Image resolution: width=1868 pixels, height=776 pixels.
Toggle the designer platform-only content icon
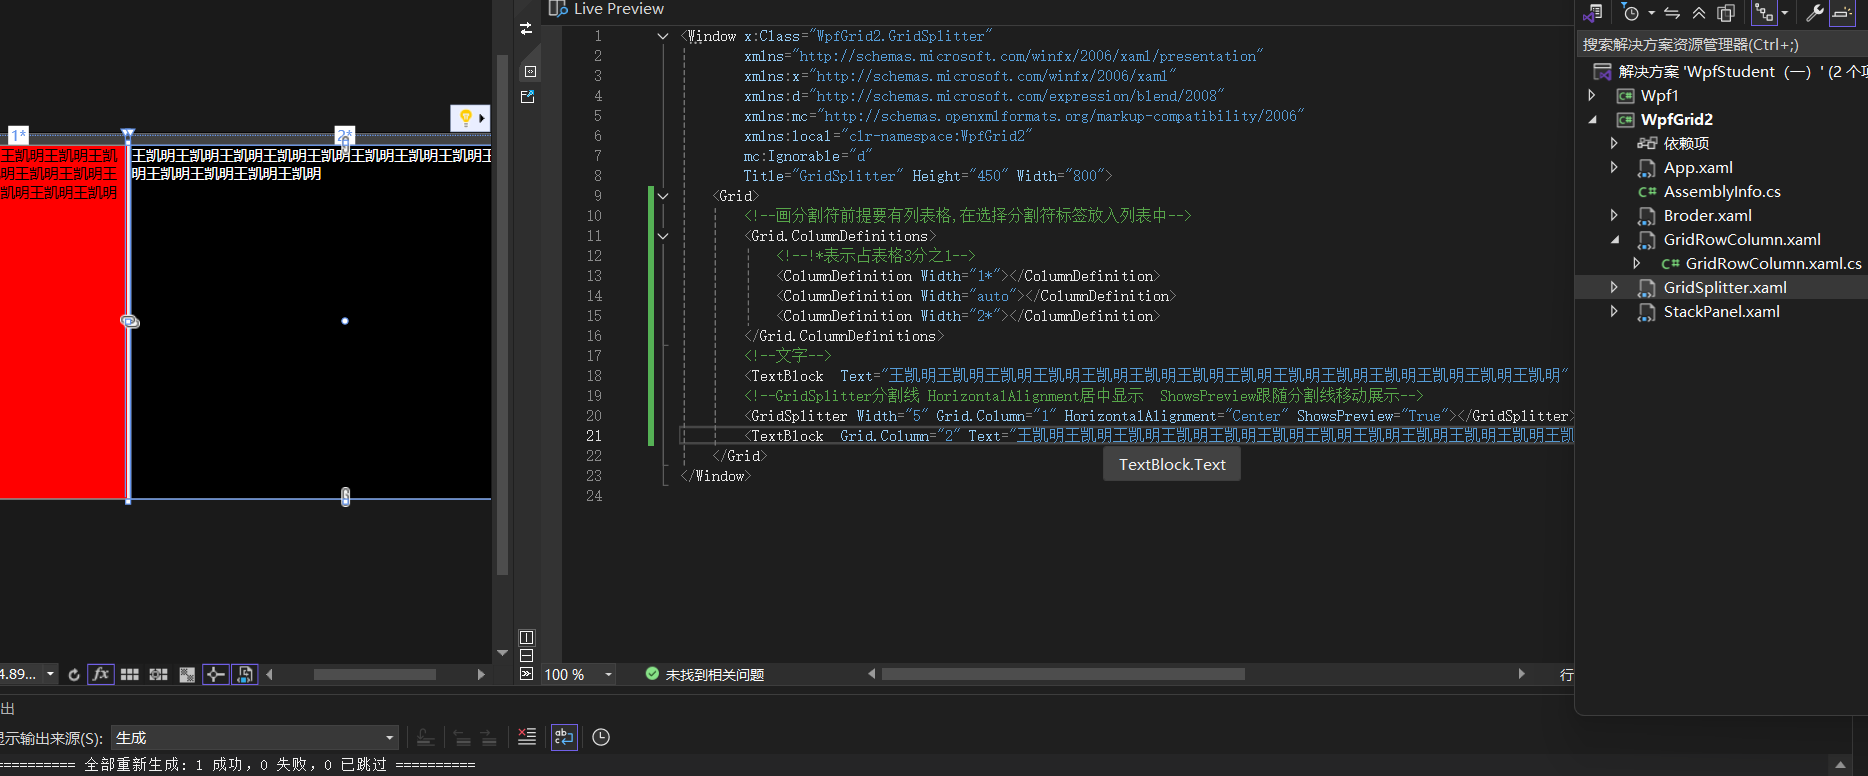[245, 675]
